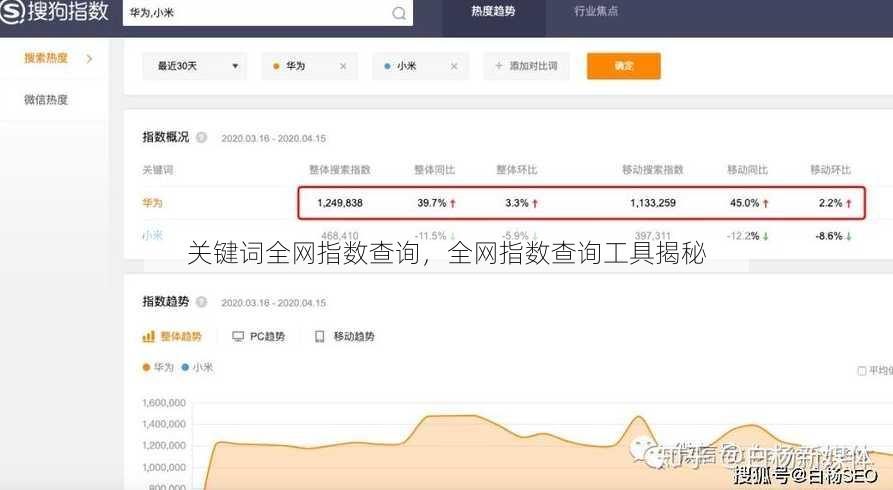Click 华为 overall index value 1,249,838

click(x=340, y=203)
